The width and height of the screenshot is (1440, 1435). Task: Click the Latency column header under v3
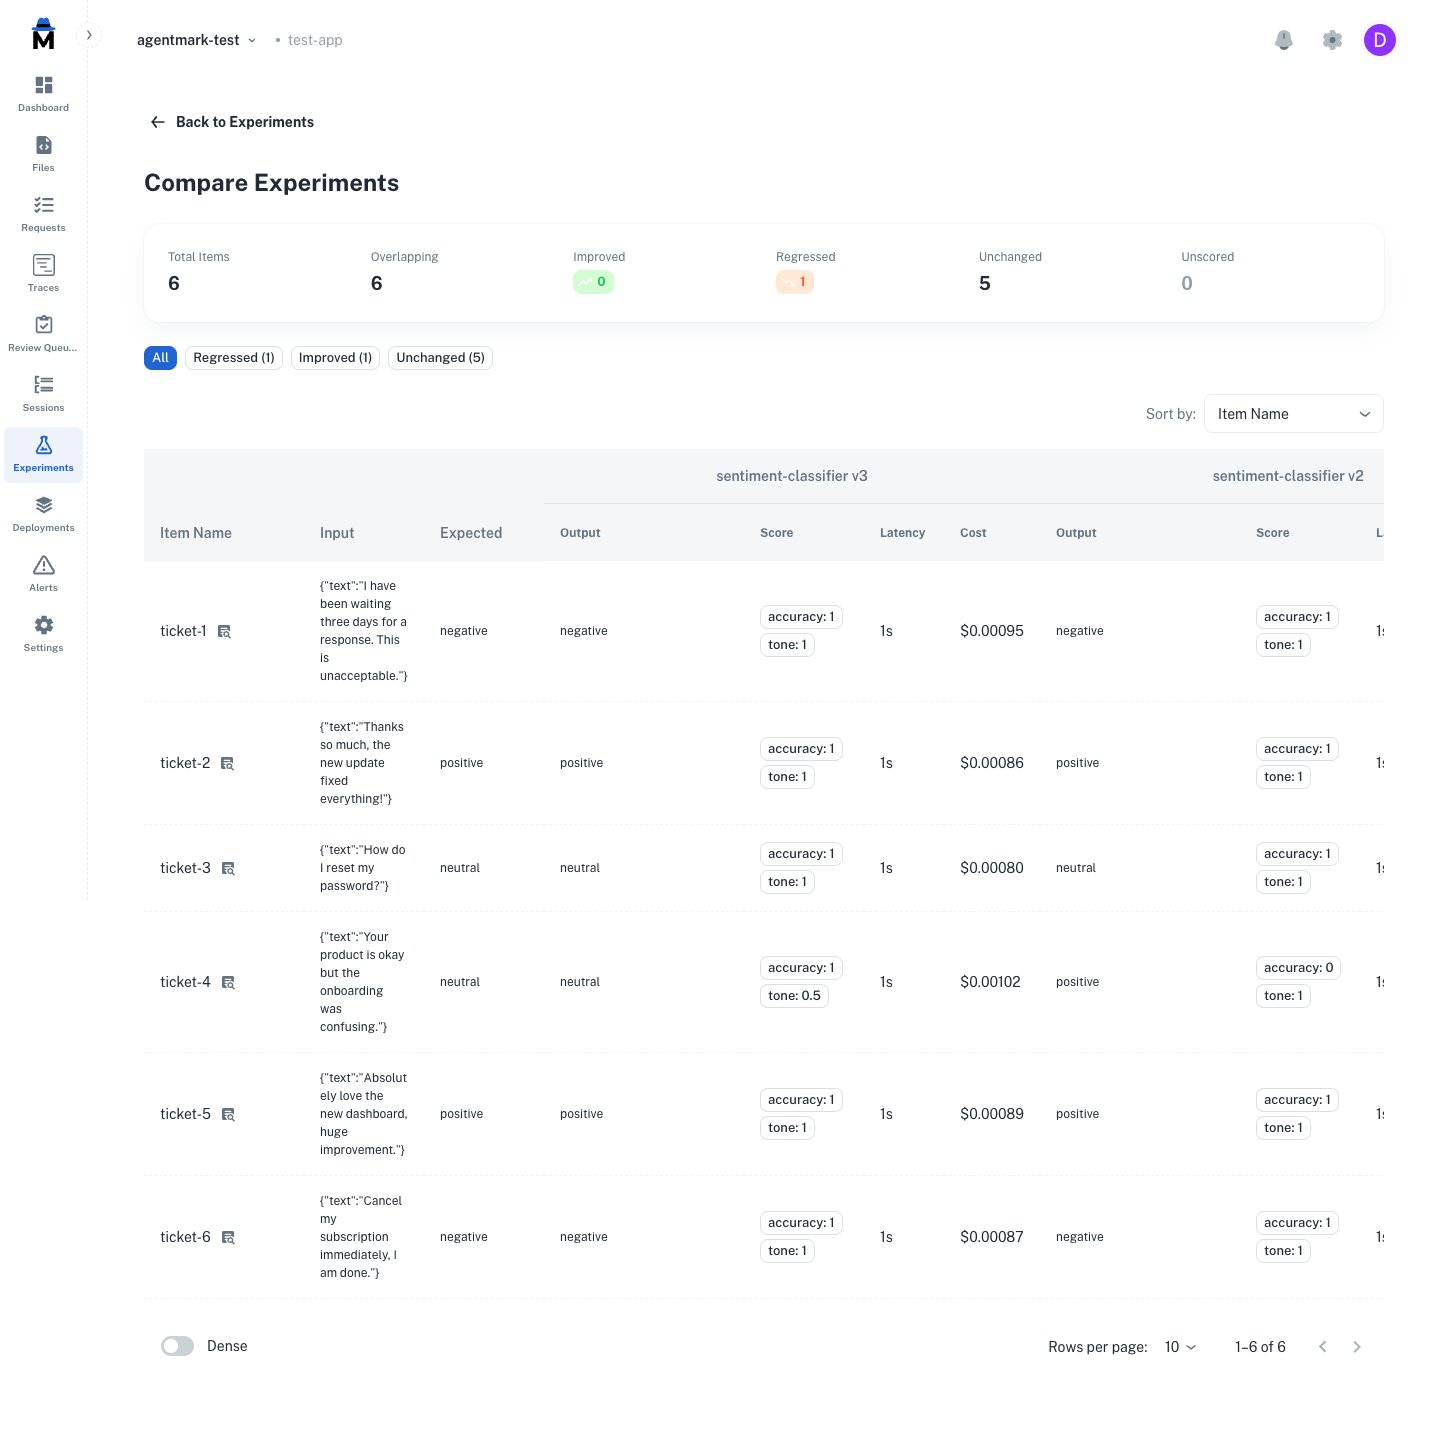pyautogui.click(x=902, y=533)
